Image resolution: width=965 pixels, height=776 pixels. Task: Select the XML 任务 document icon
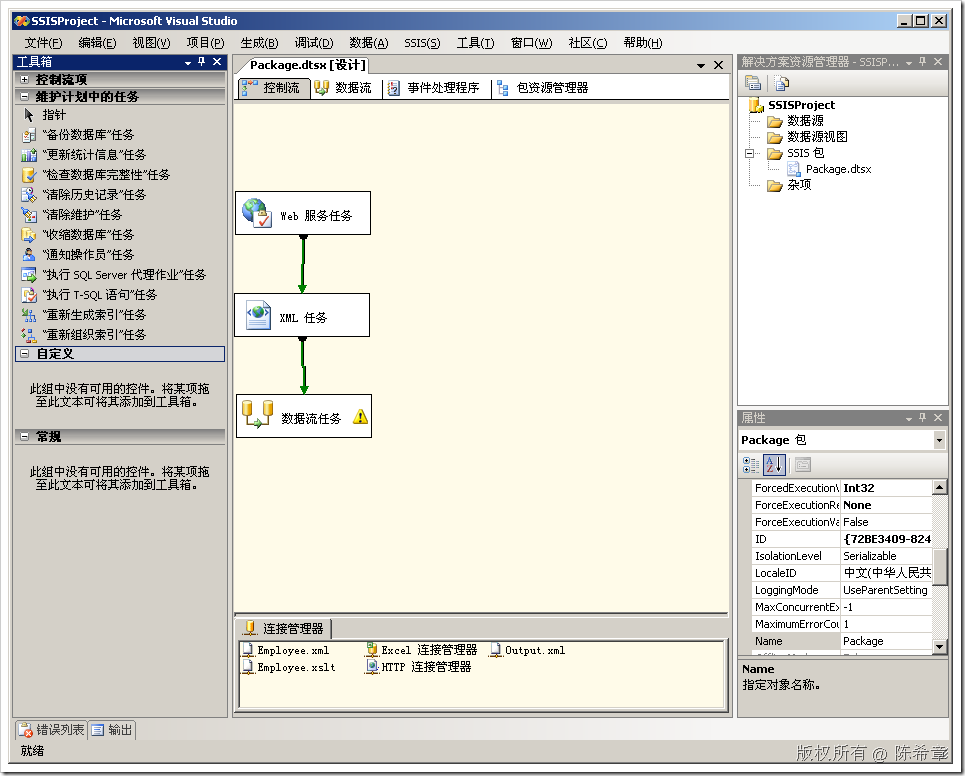click(258, 315)
